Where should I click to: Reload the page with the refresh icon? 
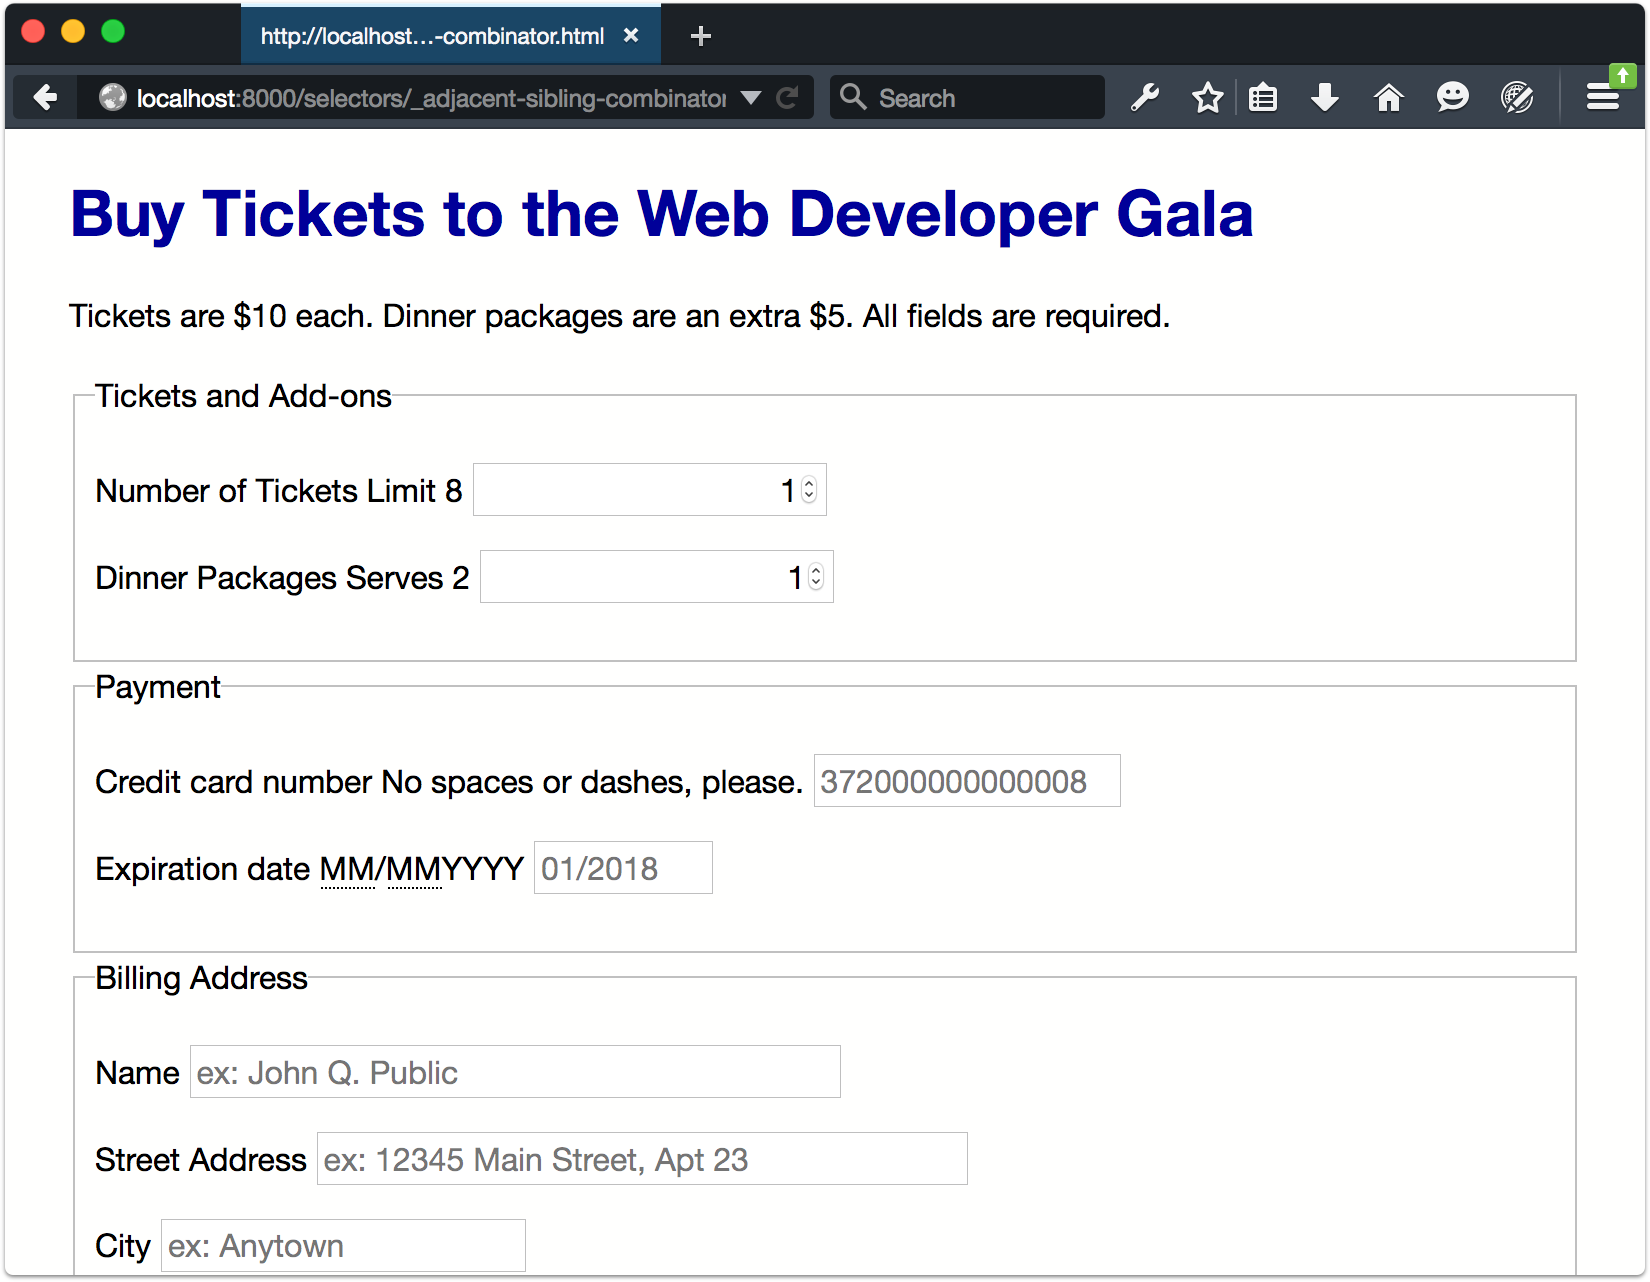coord(788,98)
